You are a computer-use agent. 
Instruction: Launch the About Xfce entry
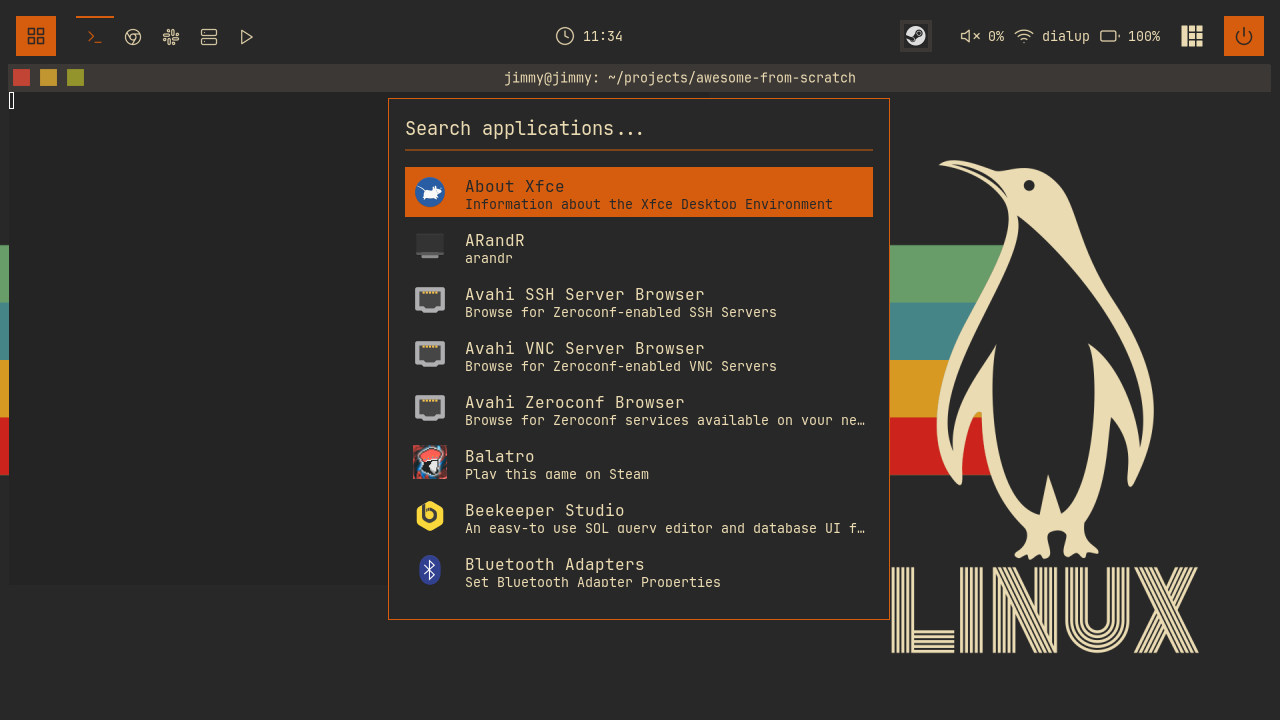click(x=639, y=192)
